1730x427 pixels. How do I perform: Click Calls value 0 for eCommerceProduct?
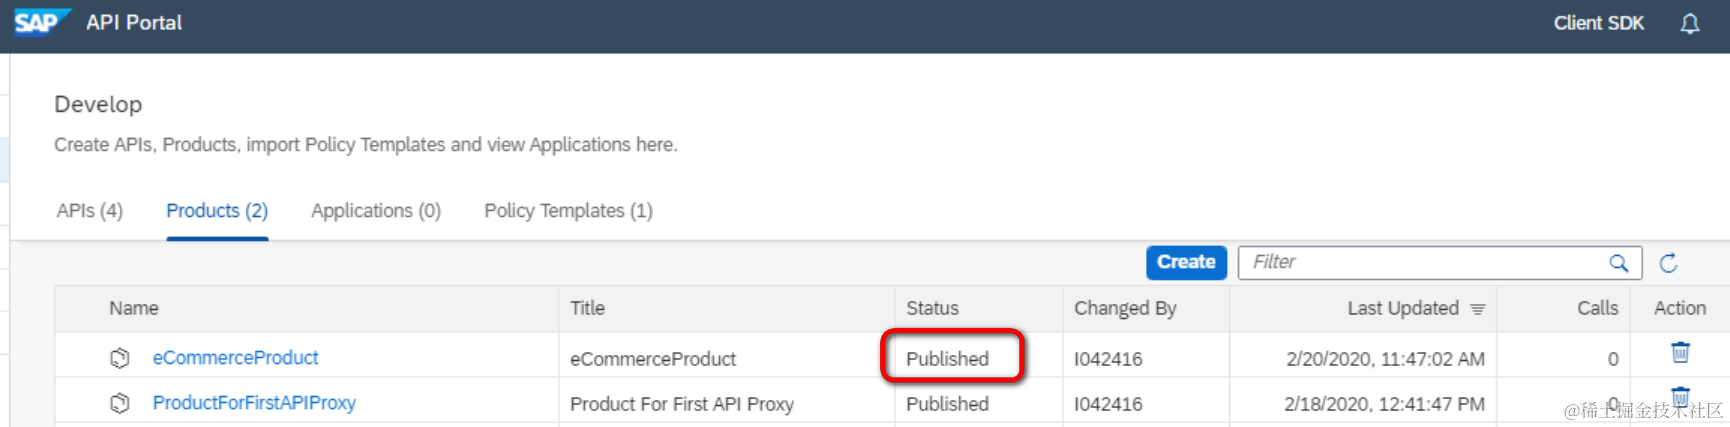click(1613, 359)
